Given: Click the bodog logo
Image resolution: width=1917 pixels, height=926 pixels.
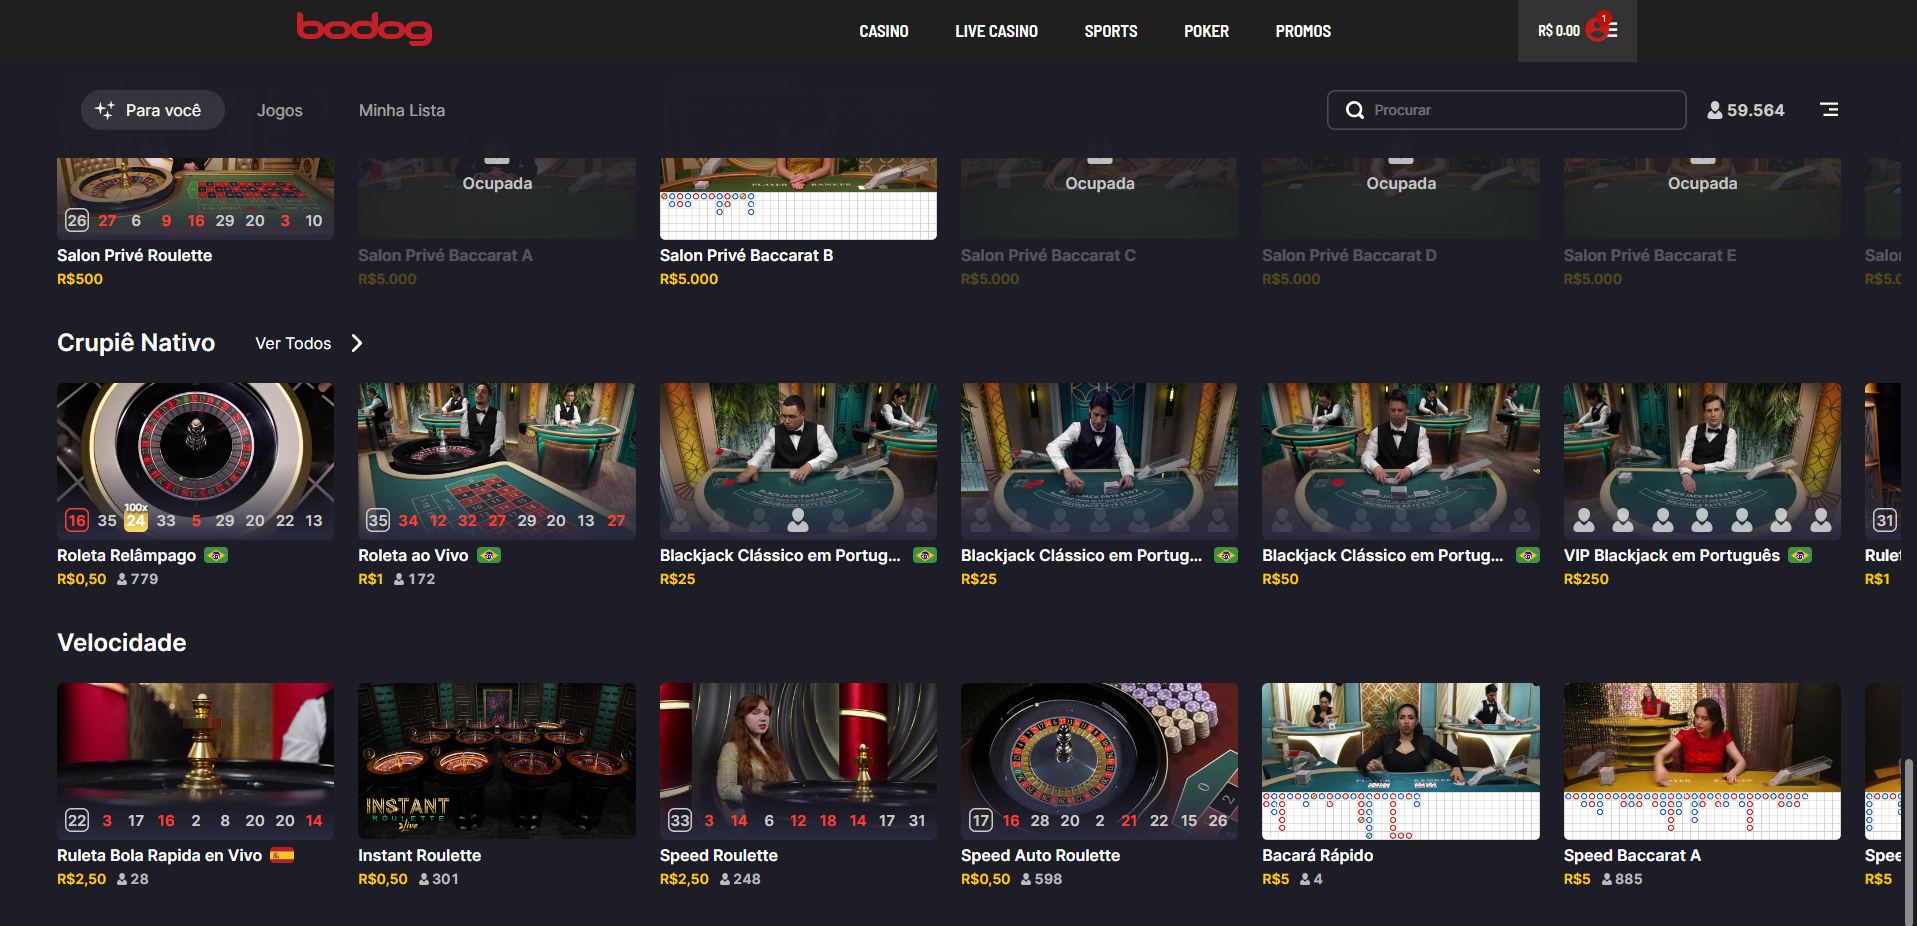Looking at the screenshot, I should click(x=364, y=28).
